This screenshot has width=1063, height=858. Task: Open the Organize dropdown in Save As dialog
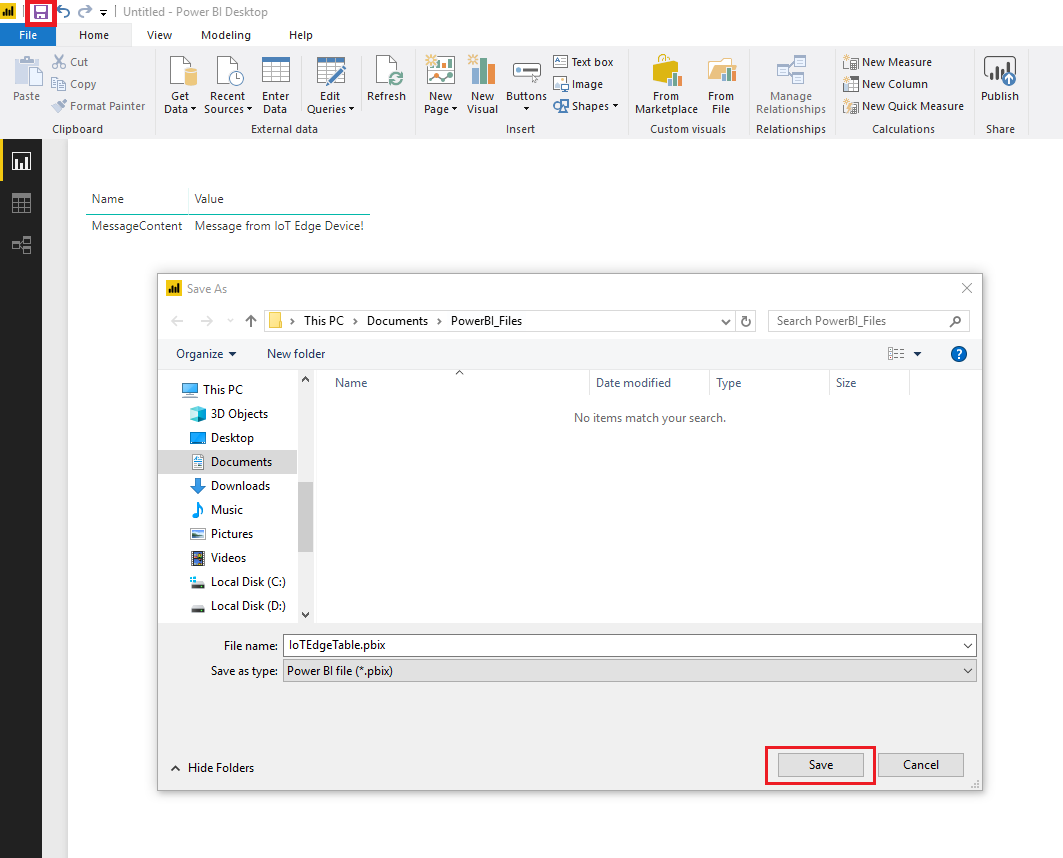coord(205,353)
